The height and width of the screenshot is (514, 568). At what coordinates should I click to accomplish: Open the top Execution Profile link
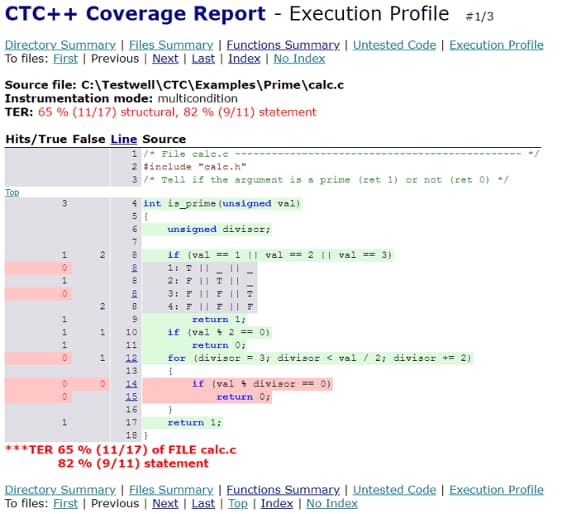tap(496, 45)
